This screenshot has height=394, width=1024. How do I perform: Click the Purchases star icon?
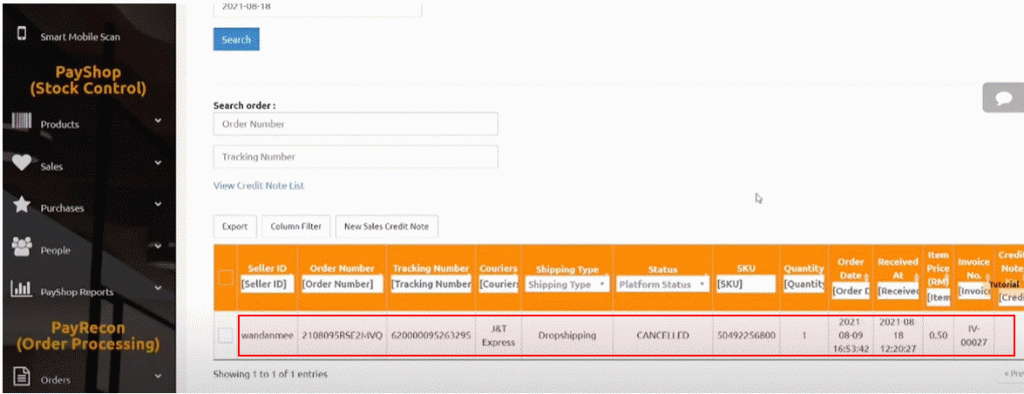22,206
